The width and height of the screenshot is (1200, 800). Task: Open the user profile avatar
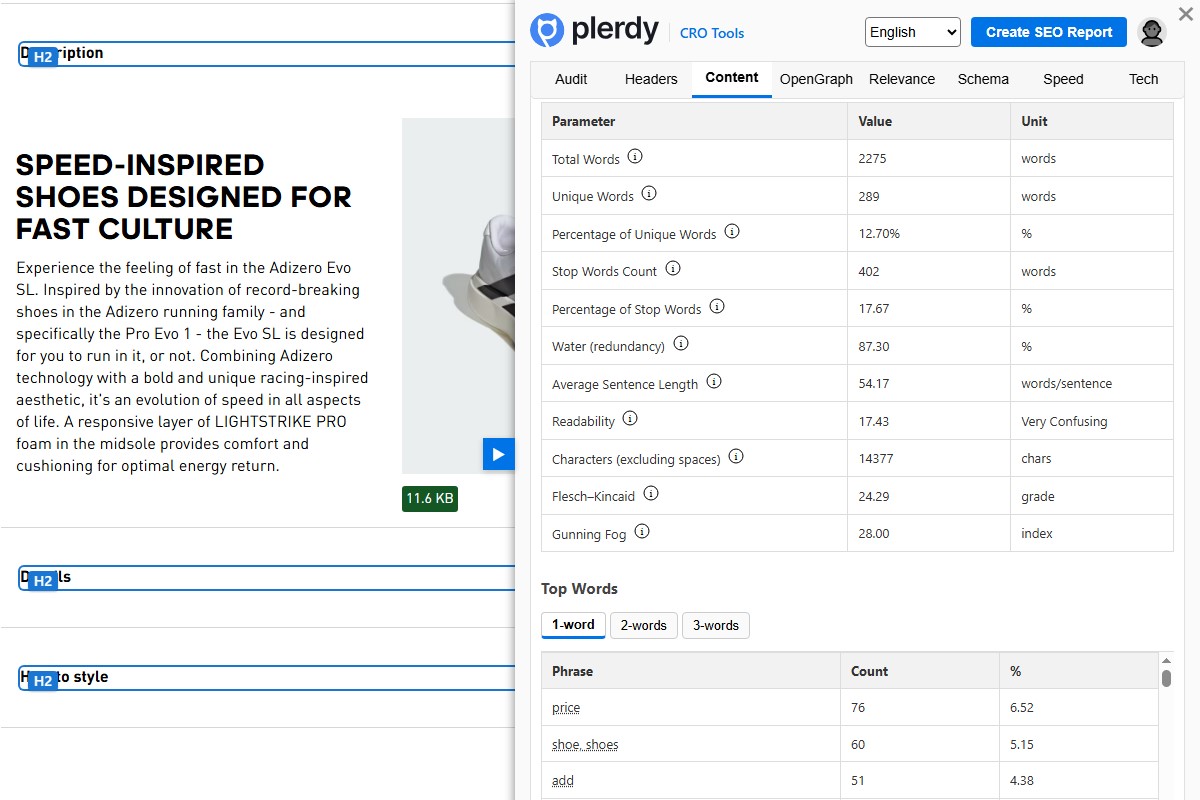point(1152,31)
